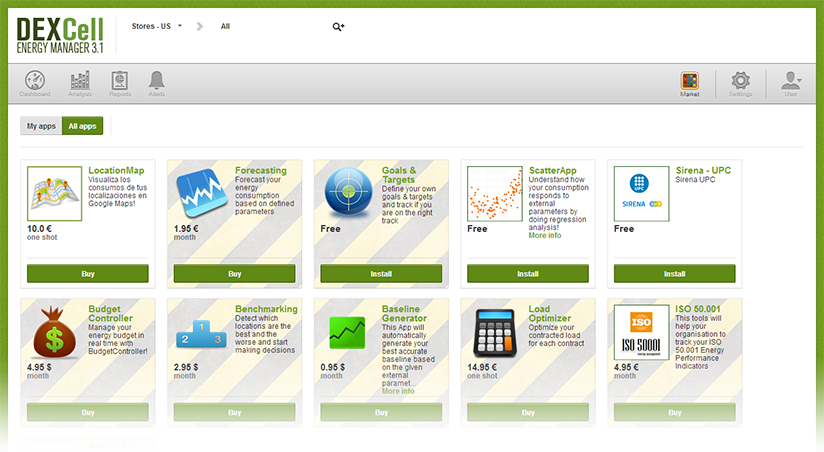This screenshot has height=452, width=824.
Task: Click the Goals & Targets crosshair icon
Action: [348, 192]
